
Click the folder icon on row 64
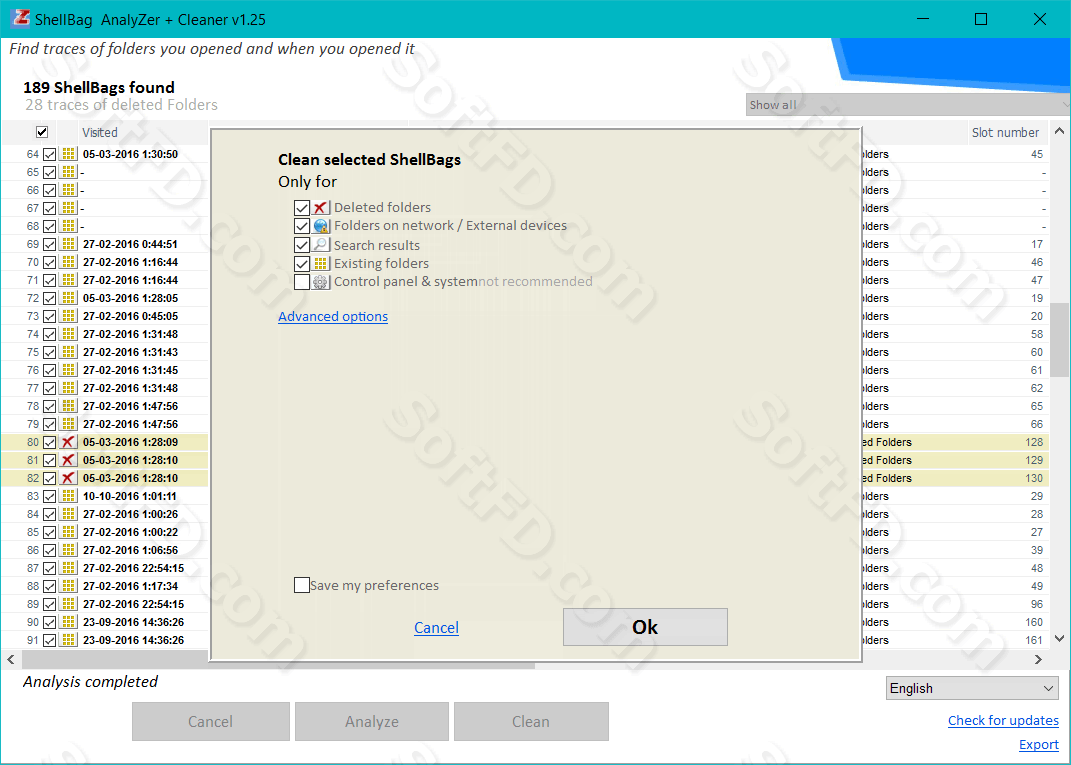[x=68, y=154]
